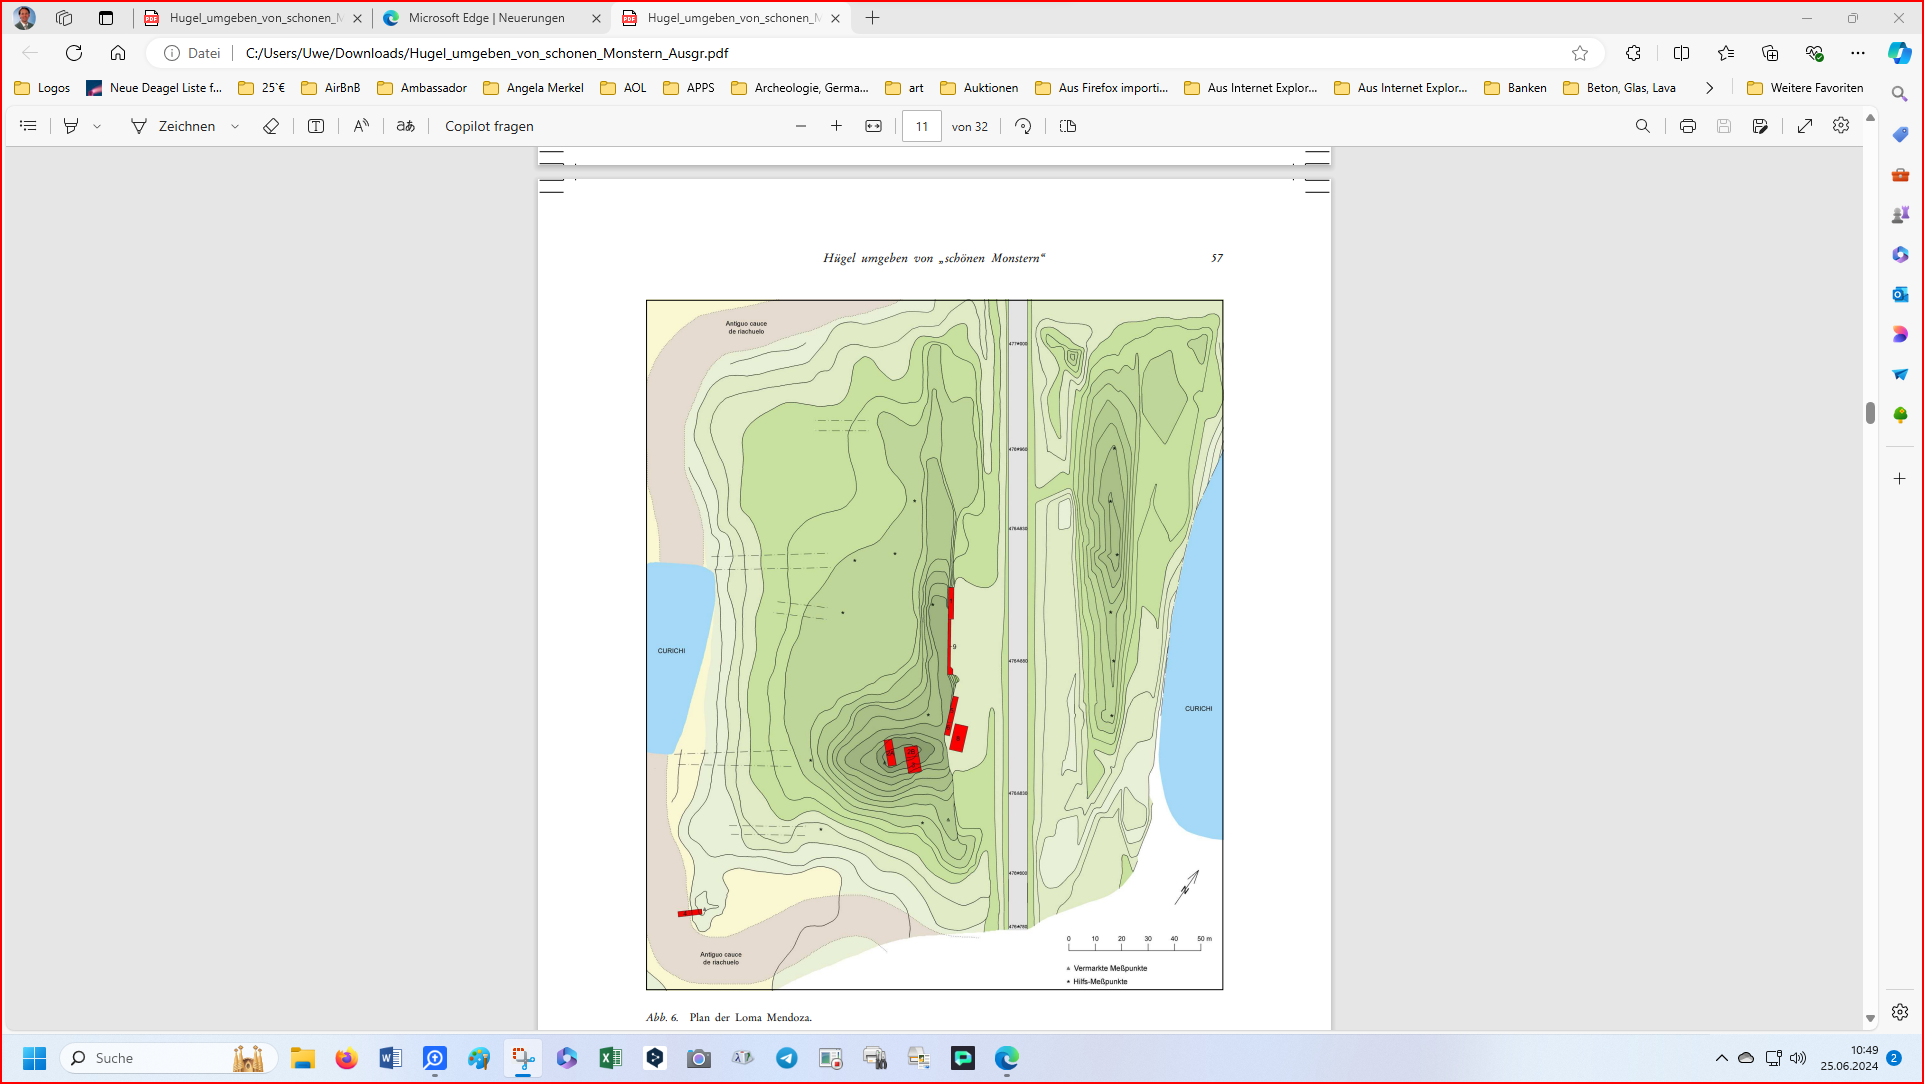1924x1084 pixels.
Task: Open the translate tool in PDF toolbar
Action: 406,126
